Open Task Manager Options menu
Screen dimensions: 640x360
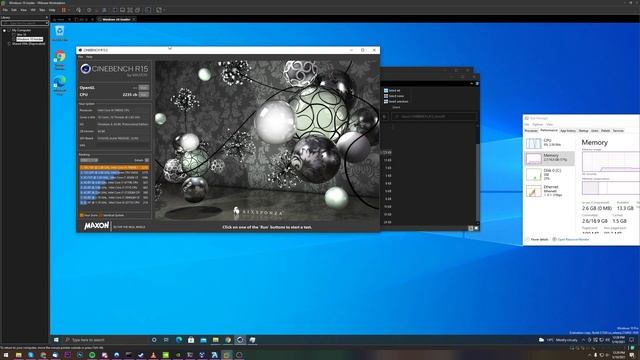tap(538, 124)
